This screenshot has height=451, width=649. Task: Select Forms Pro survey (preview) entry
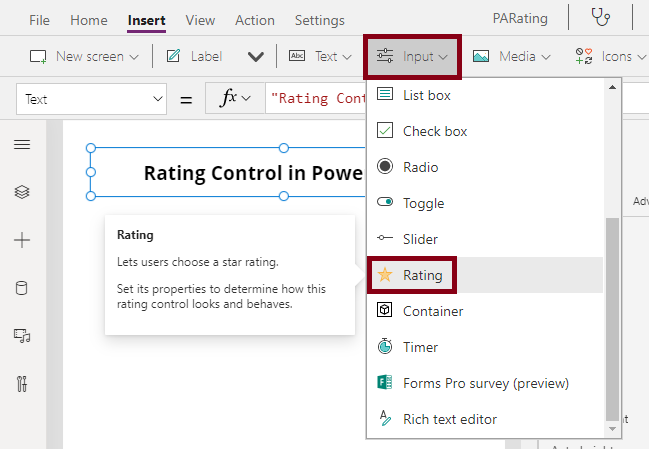(485, 383)
